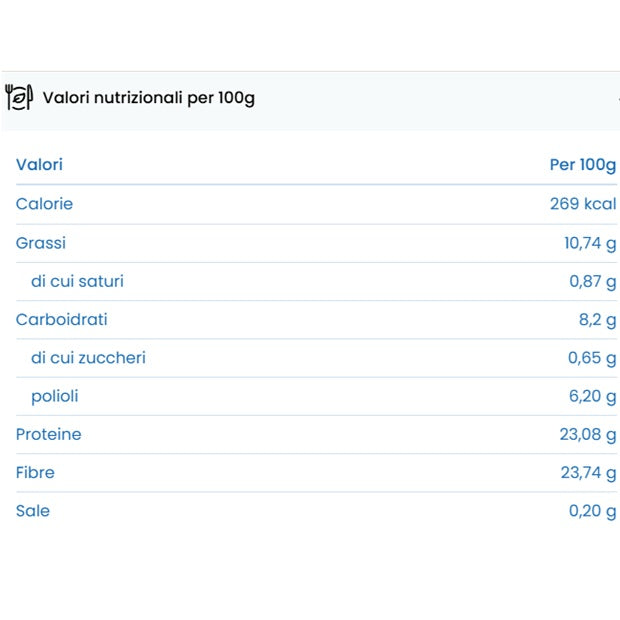Select the Grassi row label
This screenshot has width=620, height=620.
tap(41, 243)
